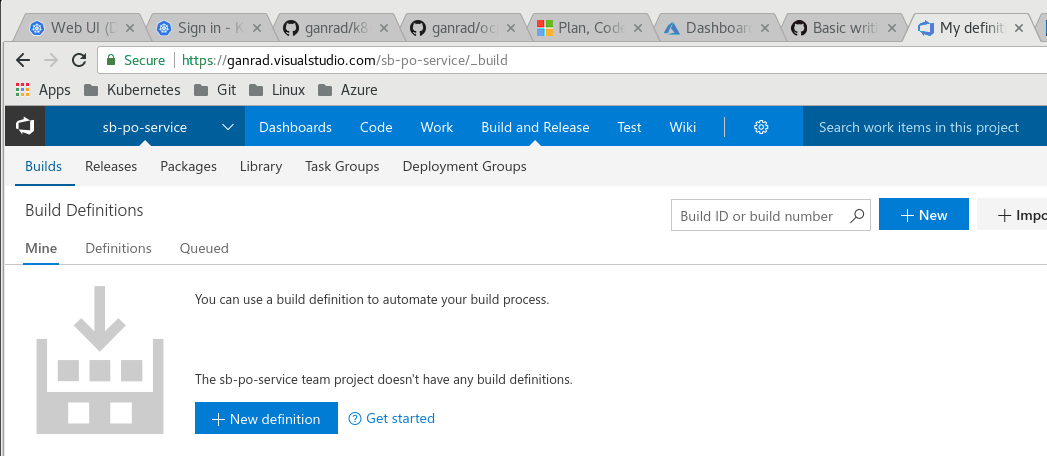Click the New definition button
Viewport: 1047px width, 456px height.
[266, 419]
